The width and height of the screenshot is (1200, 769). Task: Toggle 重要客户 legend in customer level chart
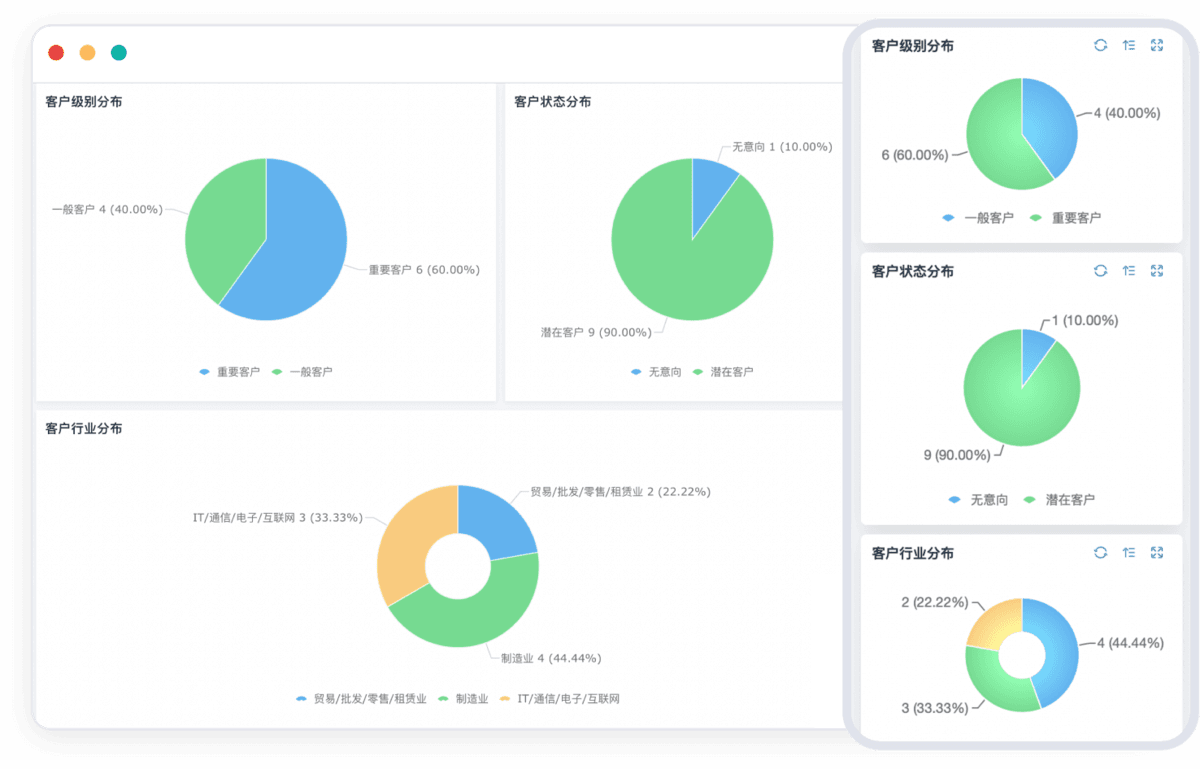(x=232, y=371)
